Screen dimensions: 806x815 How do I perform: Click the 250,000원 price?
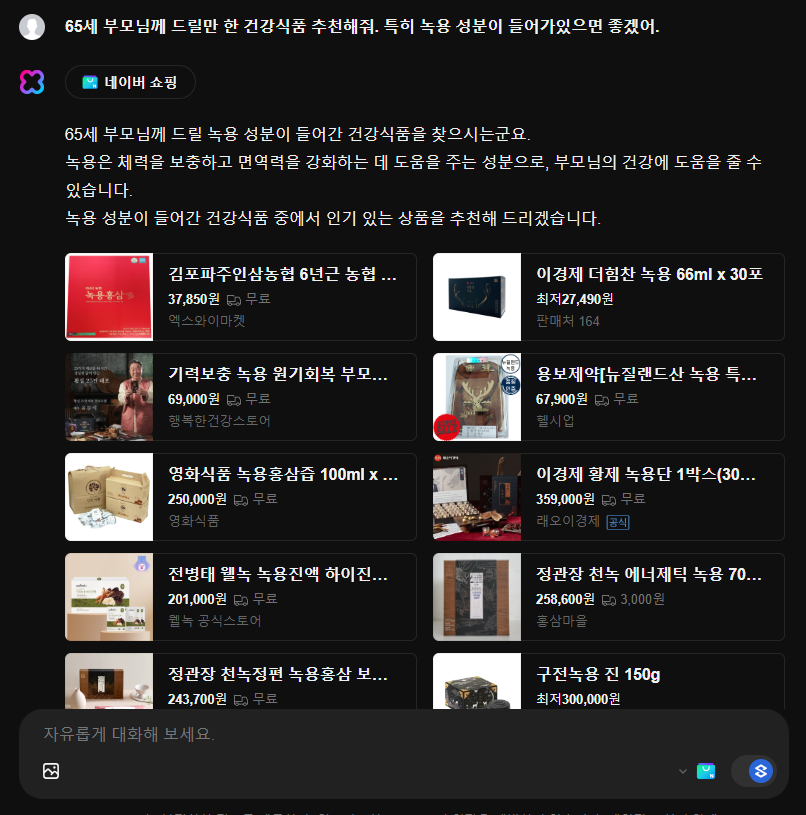click(197, 499)
